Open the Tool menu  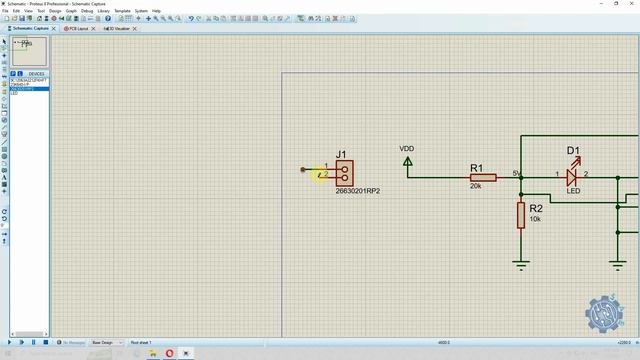(41, 11)
